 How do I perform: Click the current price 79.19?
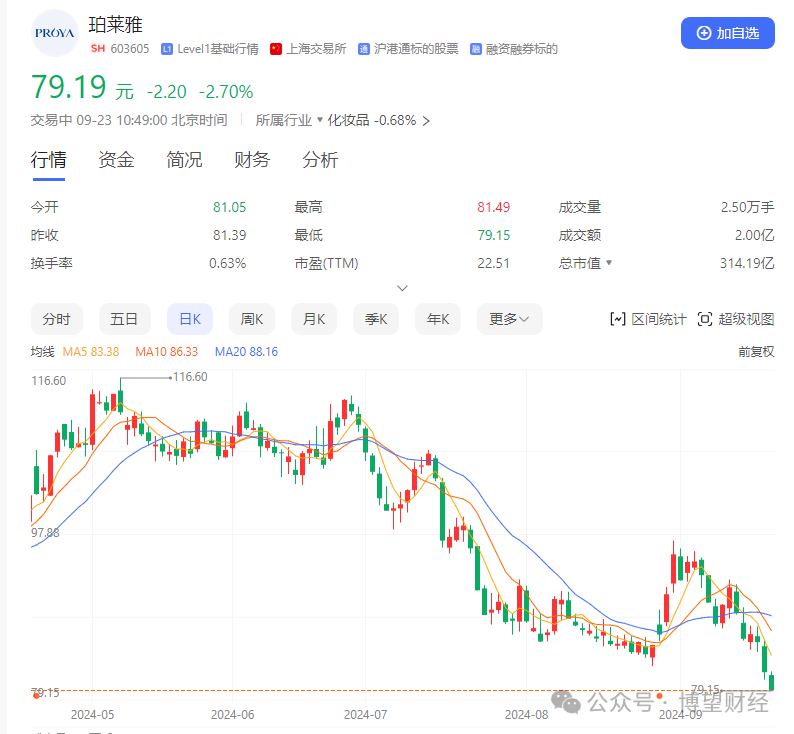point(68,87)
